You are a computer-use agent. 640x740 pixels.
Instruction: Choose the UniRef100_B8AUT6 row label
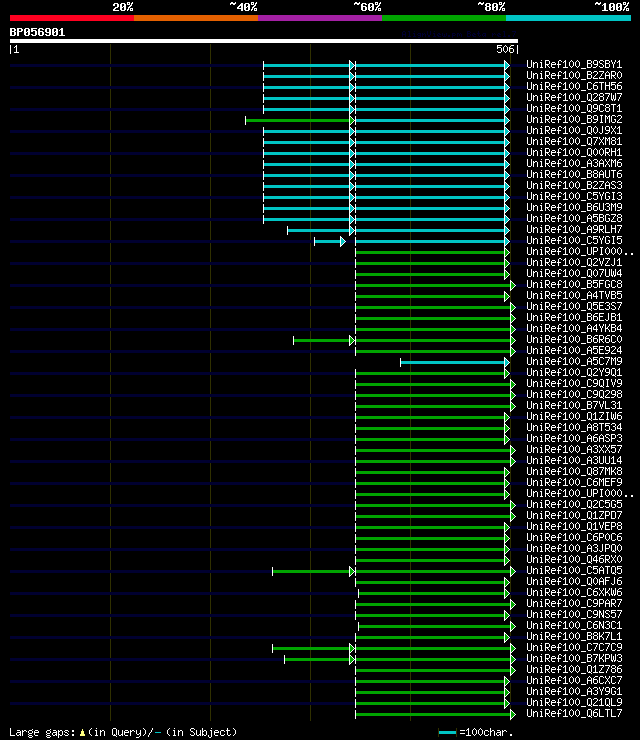tap(574, 175)
